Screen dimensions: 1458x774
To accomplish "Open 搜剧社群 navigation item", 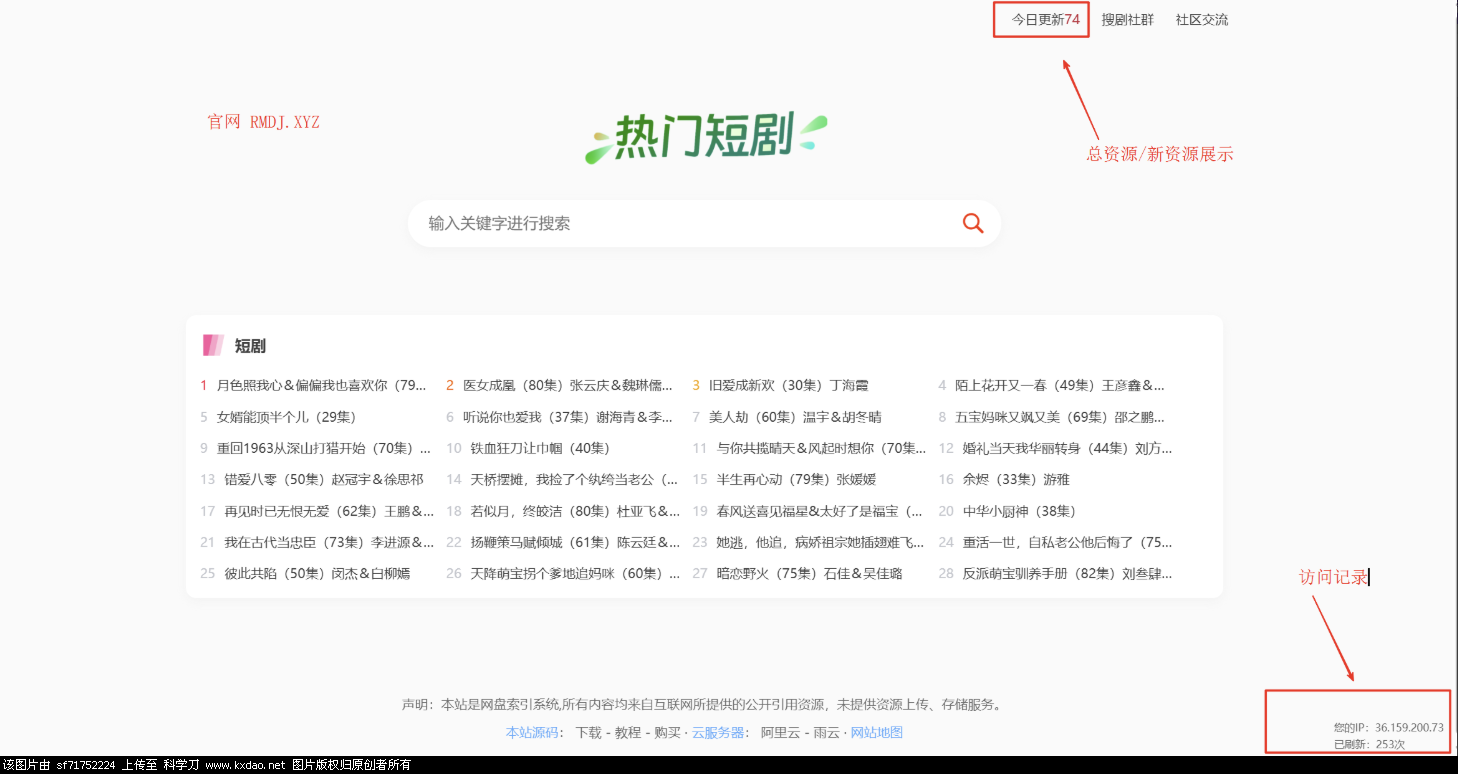I will 1127,19.
